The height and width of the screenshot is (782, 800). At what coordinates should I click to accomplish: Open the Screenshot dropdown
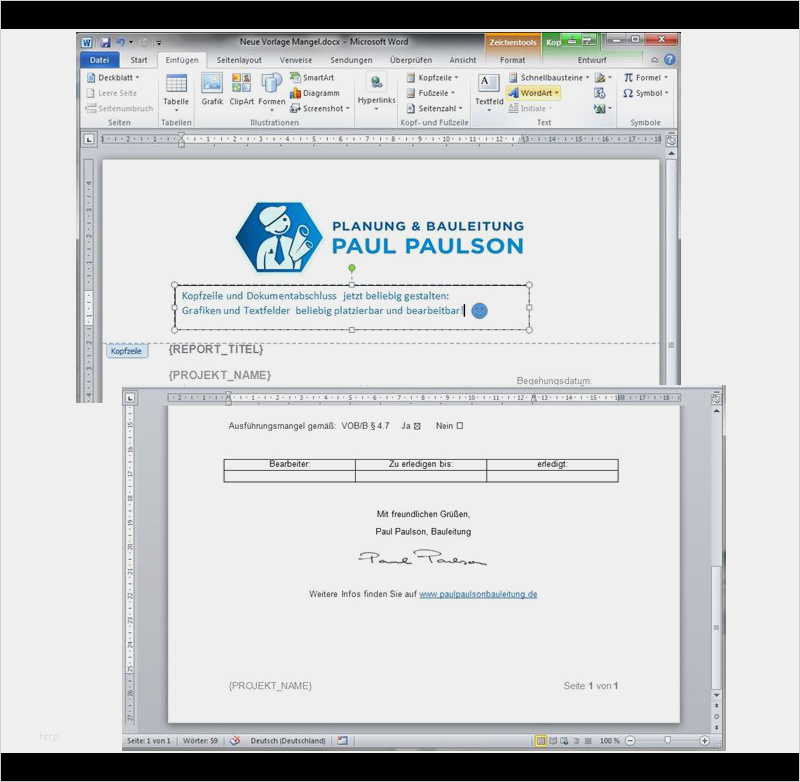[x=320, y=108]
